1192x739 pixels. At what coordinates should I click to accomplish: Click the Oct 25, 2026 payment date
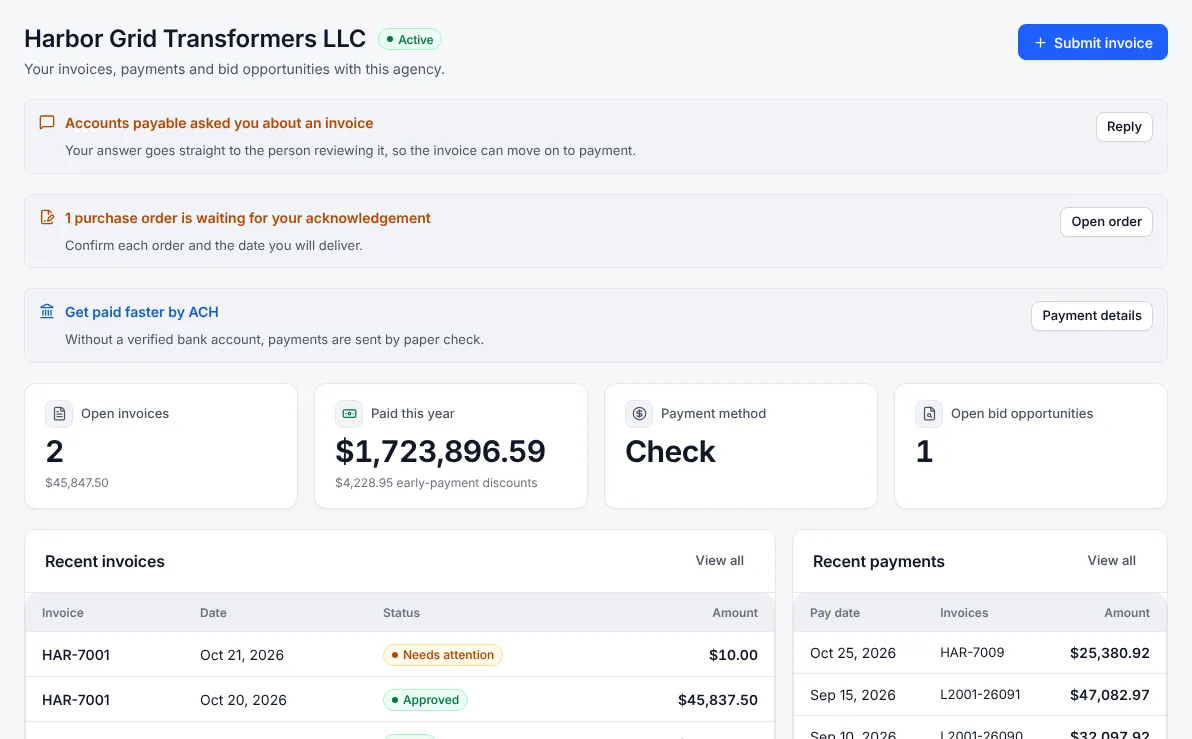point(853,653)
